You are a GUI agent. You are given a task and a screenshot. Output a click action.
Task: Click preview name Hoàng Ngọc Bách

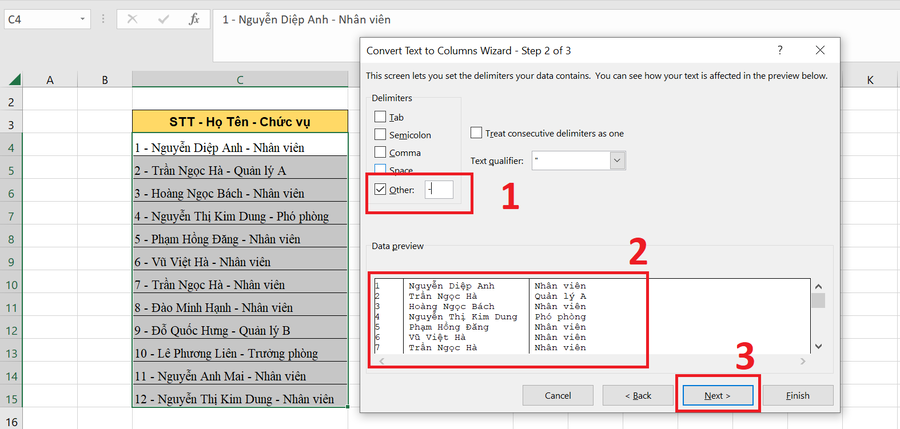click(451, 307)
